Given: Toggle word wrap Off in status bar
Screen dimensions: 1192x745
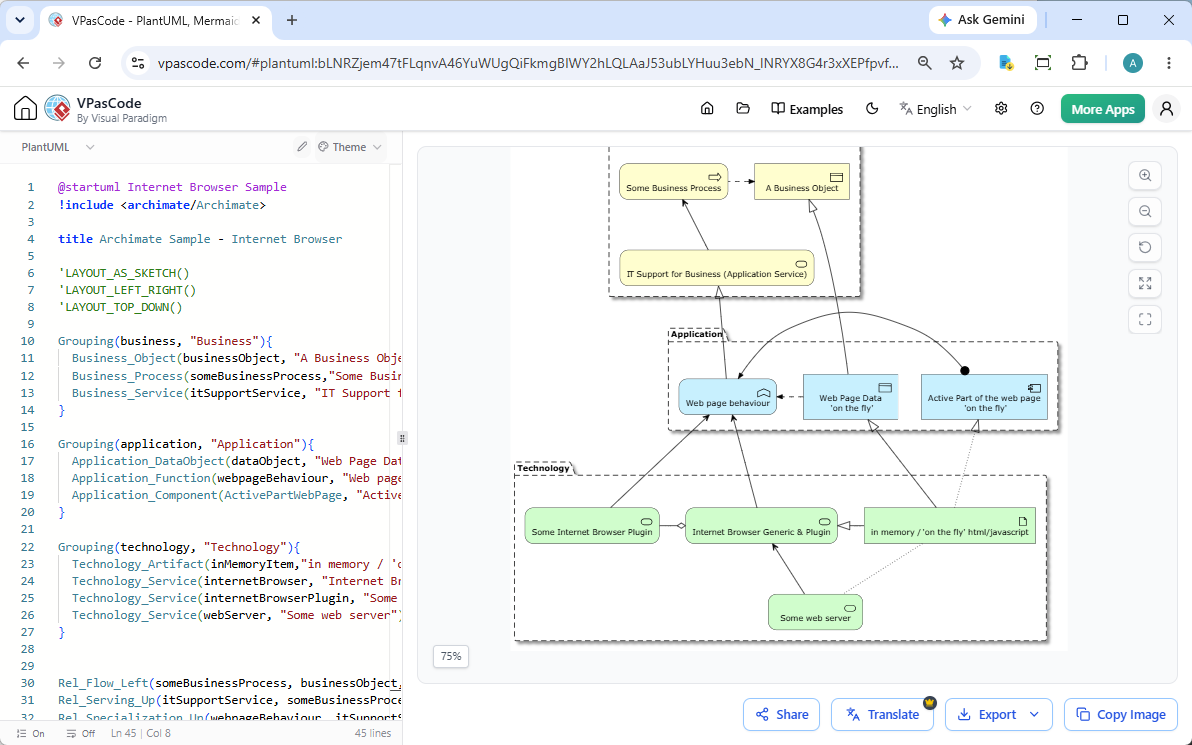Looking at the screenshot, I should pyautogui.click(x=81, y=734).
